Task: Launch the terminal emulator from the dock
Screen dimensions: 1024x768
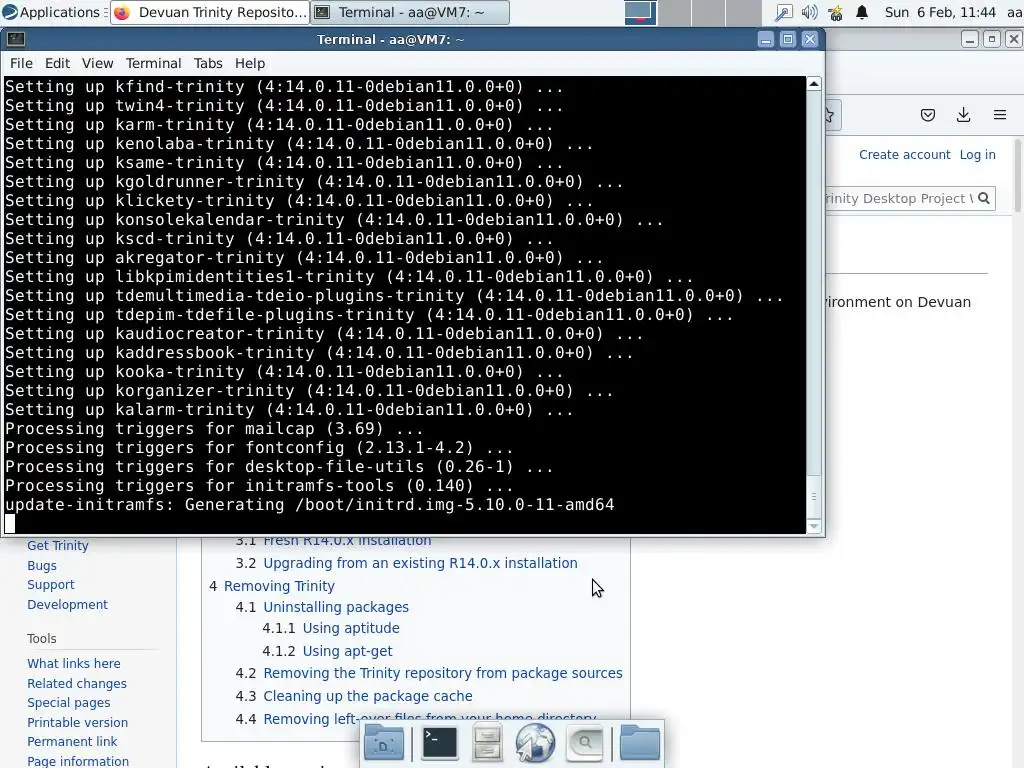Action: [x=440, y=743]
